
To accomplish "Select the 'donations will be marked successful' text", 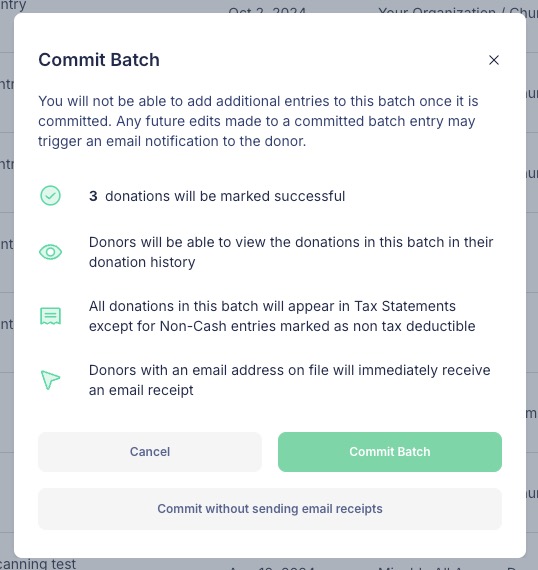I will (x=225, y=196).
